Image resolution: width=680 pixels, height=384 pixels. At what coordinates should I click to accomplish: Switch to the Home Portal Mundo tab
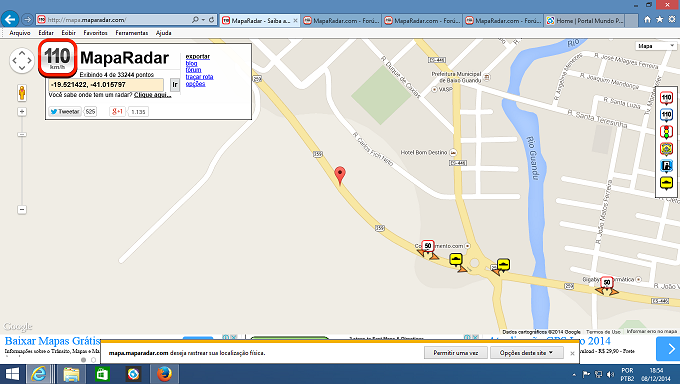[585, 20]
